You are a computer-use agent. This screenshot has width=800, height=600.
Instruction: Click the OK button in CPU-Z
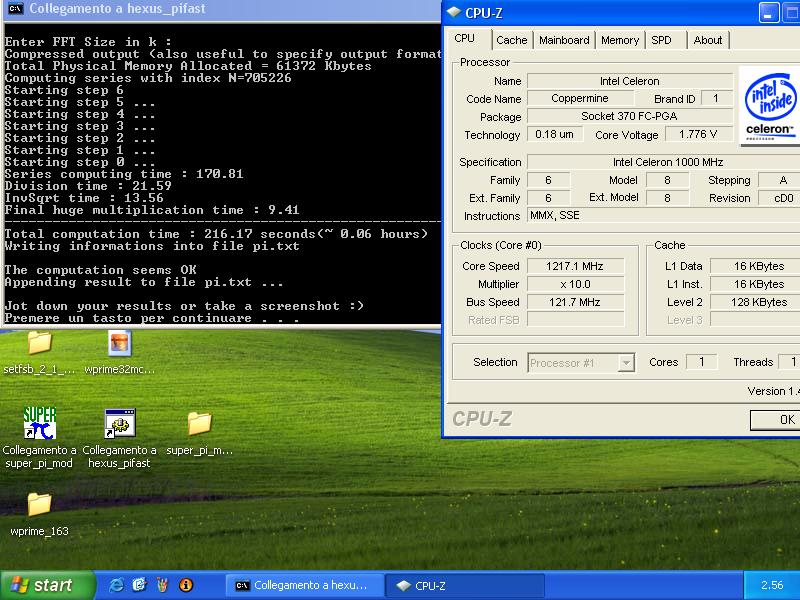pyautogui.click(x=775, y=420)
